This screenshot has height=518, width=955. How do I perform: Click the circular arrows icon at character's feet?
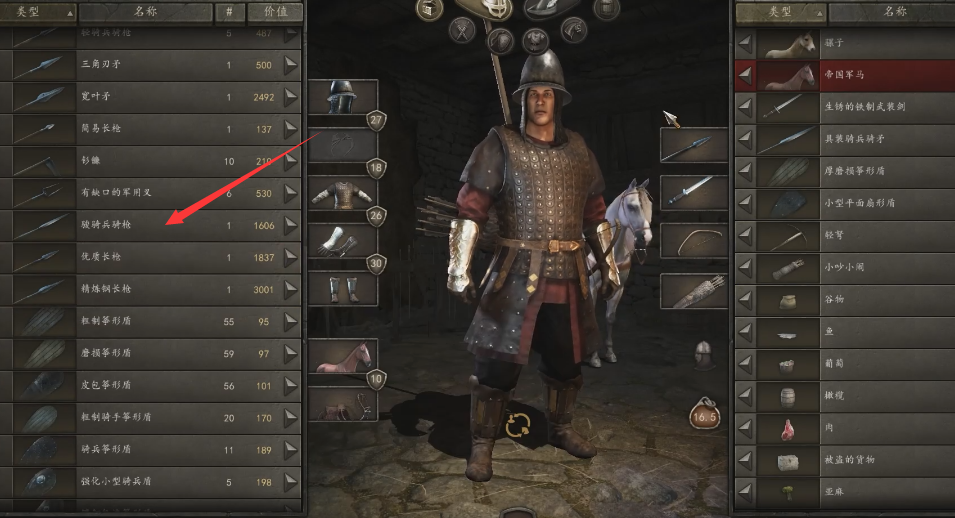tap(518, 425)
